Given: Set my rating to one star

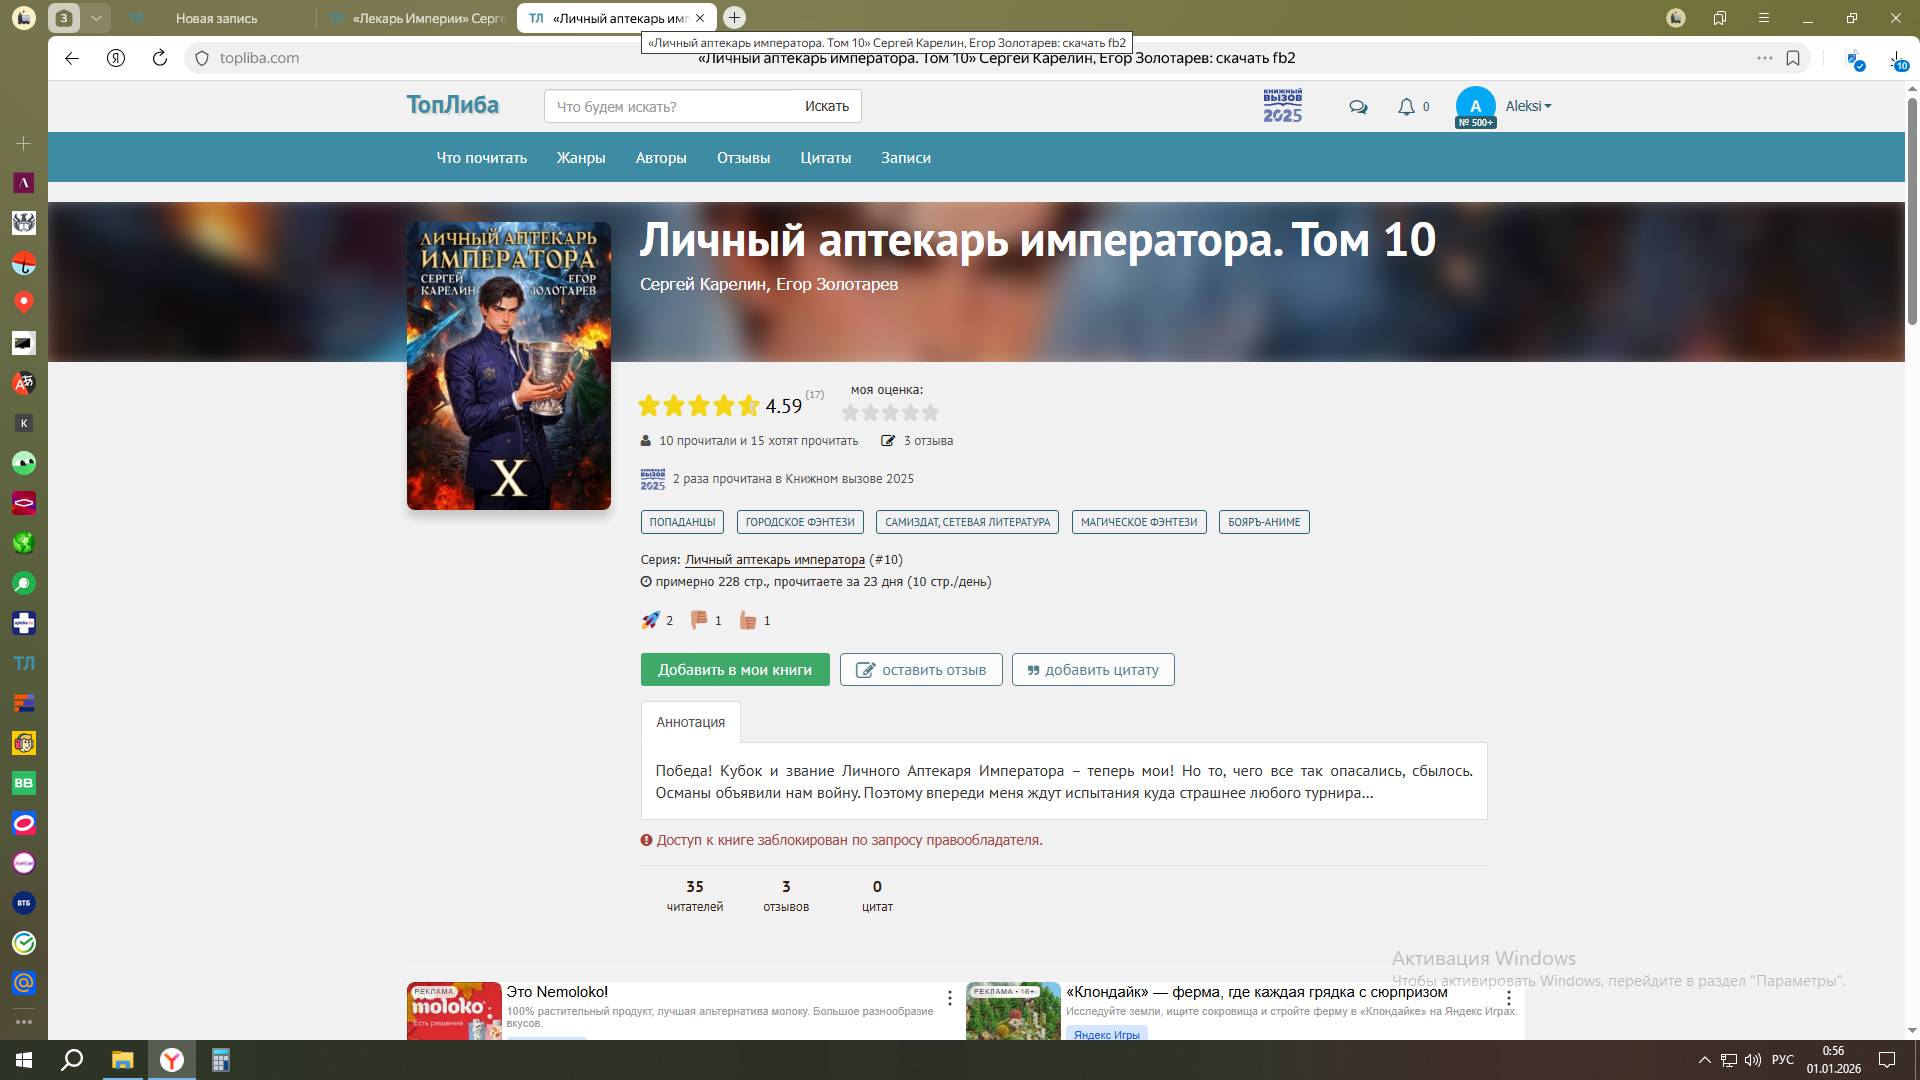Looking at the screenshot, I should (x=851, y=412).
